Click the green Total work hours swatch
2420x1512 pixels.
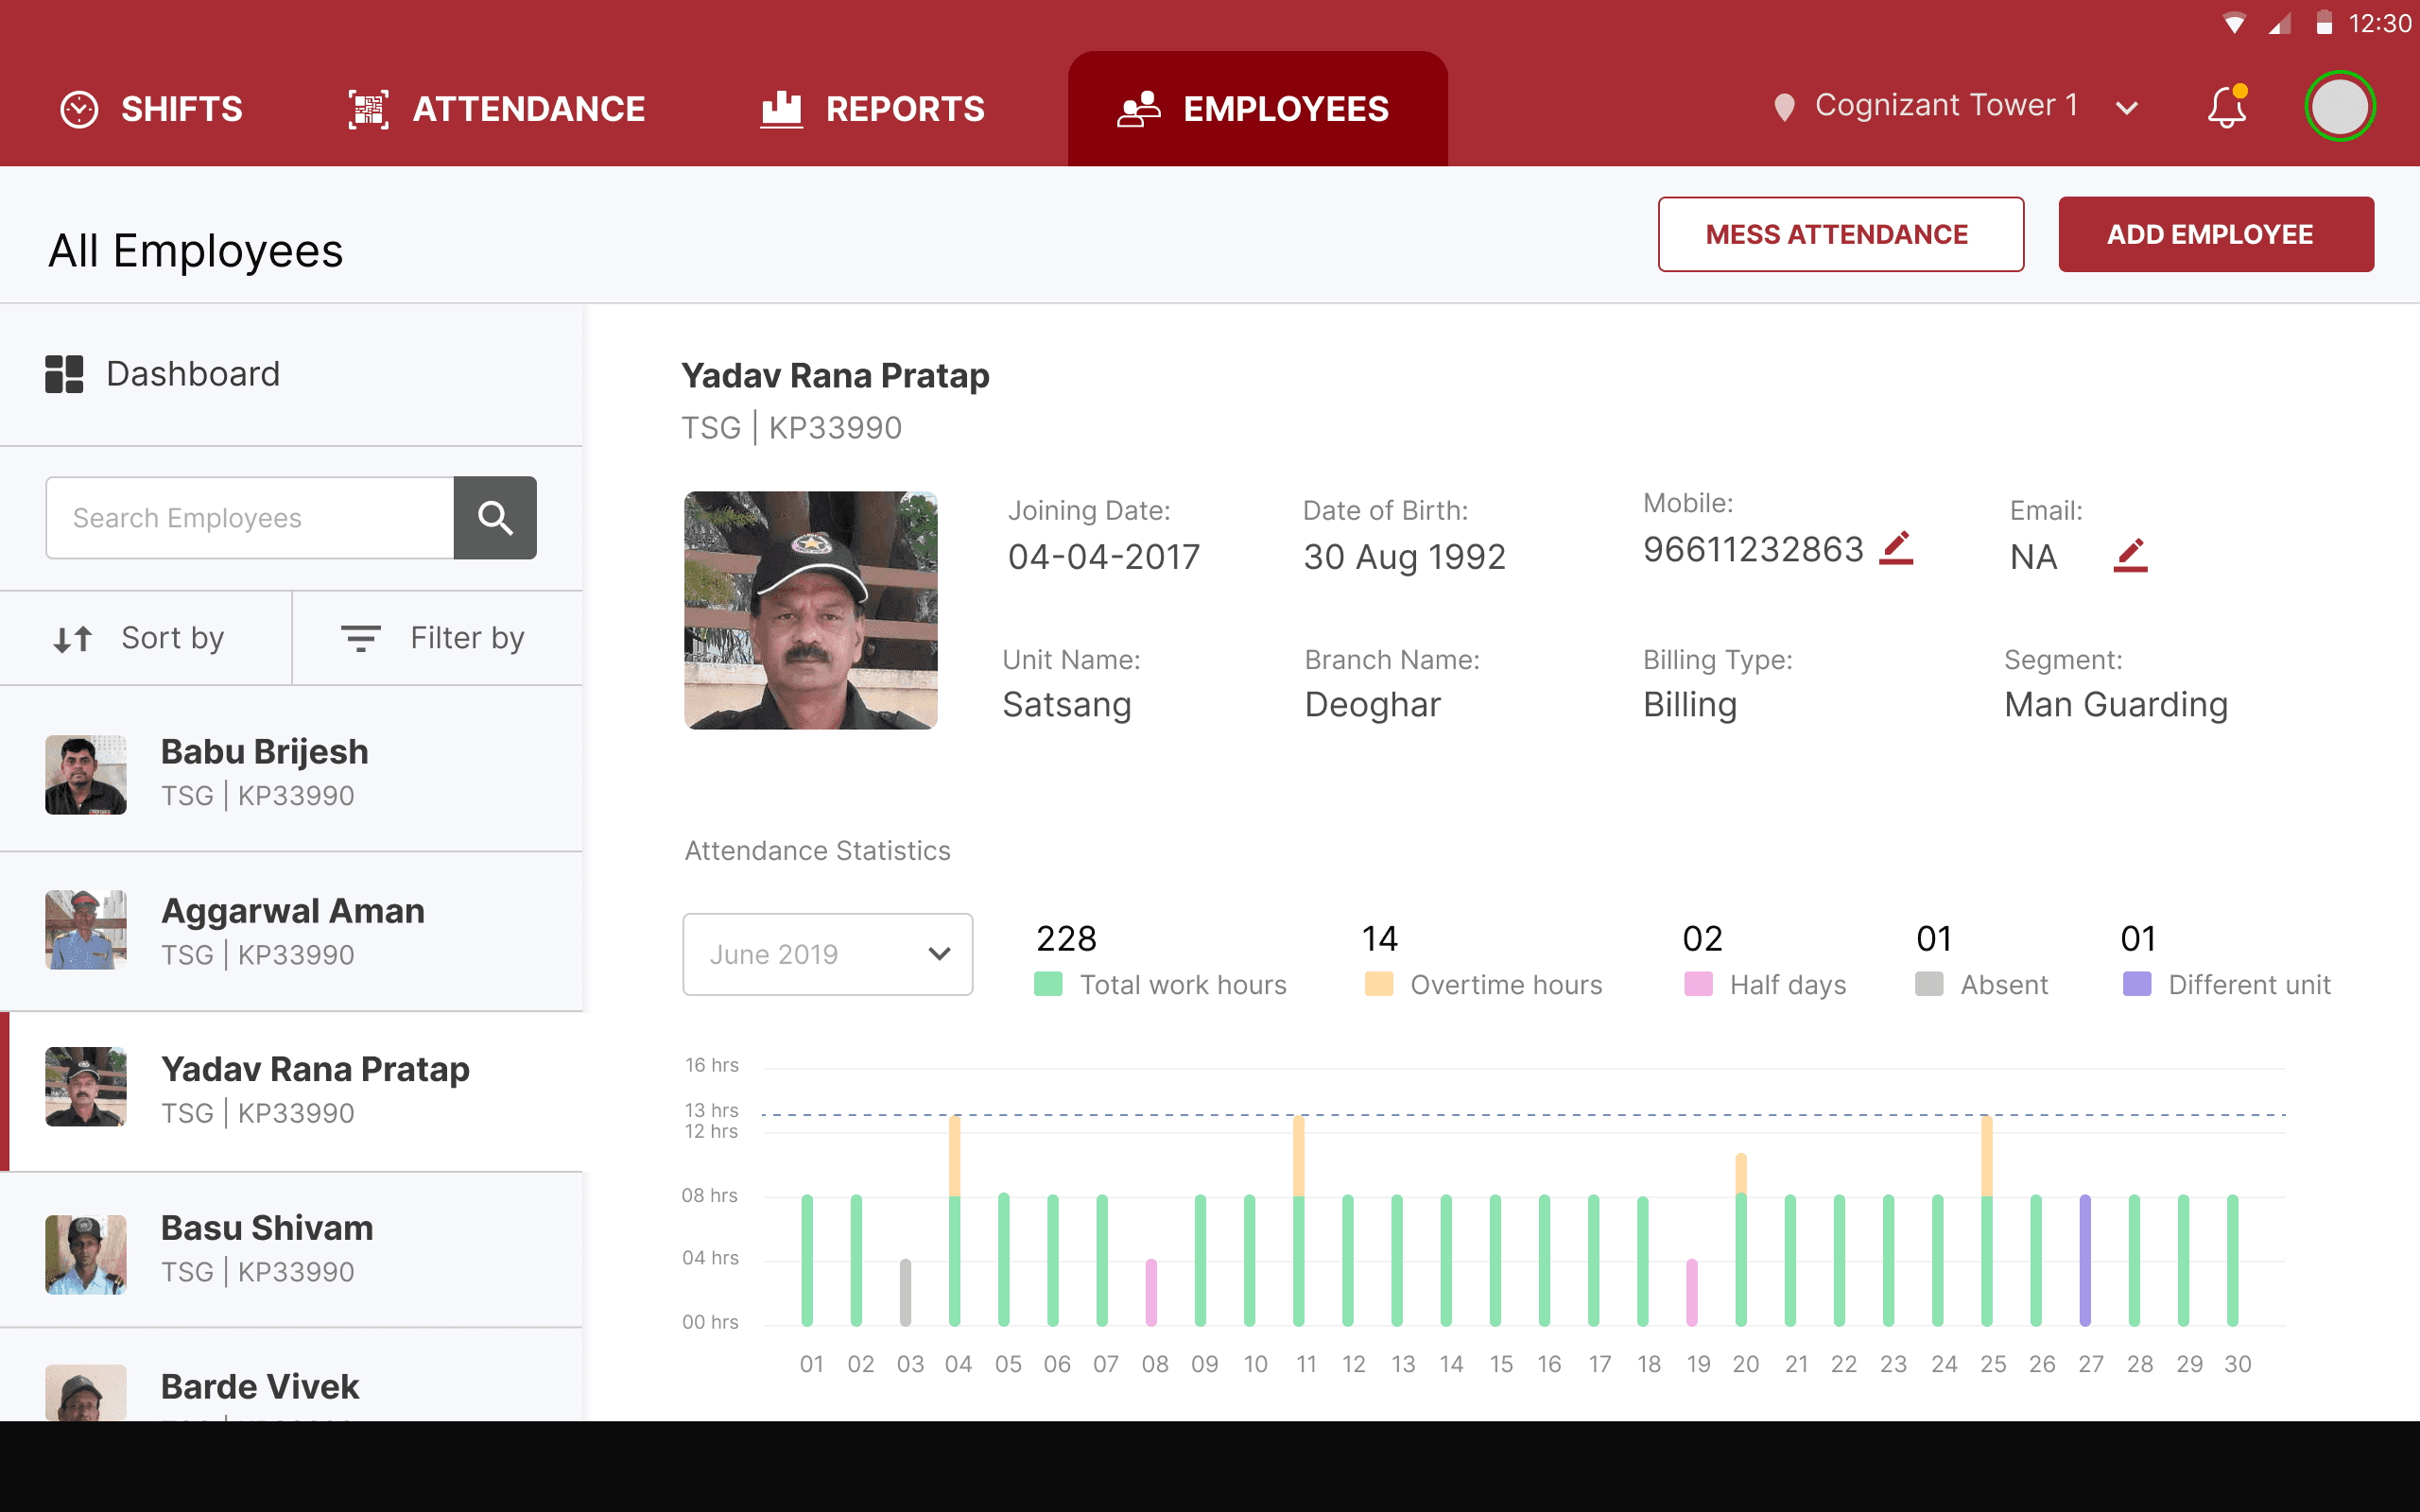coord(1047,984)
